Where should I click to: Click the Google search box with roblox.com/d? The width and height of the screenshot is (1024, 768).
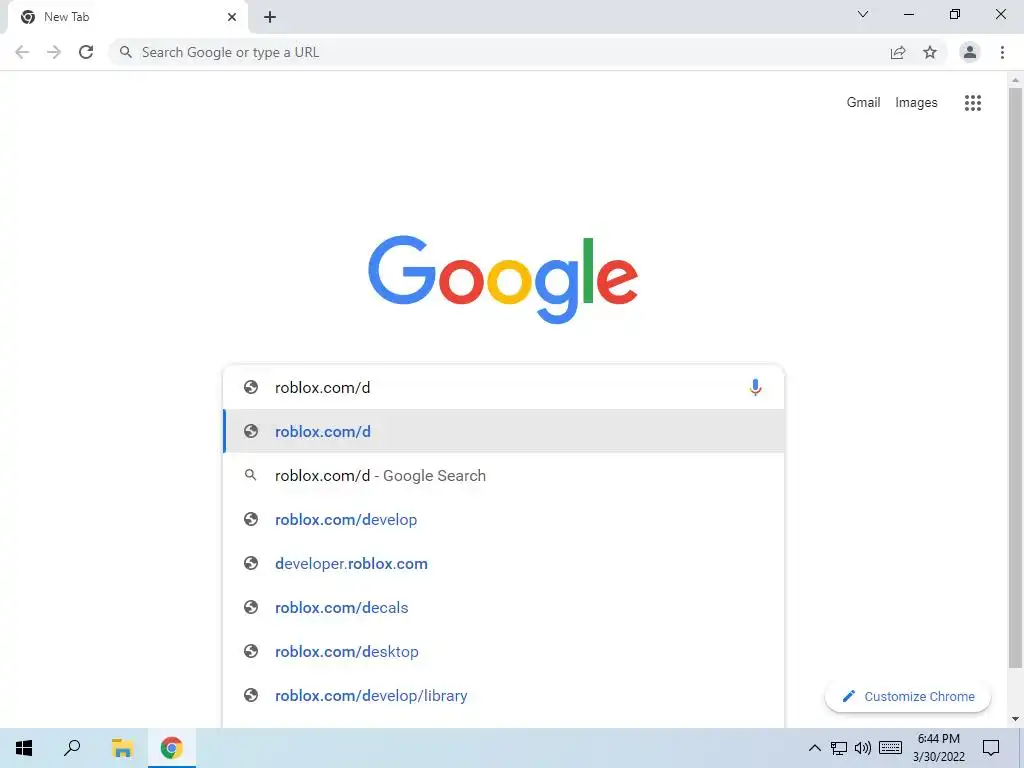pyautogui.click(x=503, y=387)
